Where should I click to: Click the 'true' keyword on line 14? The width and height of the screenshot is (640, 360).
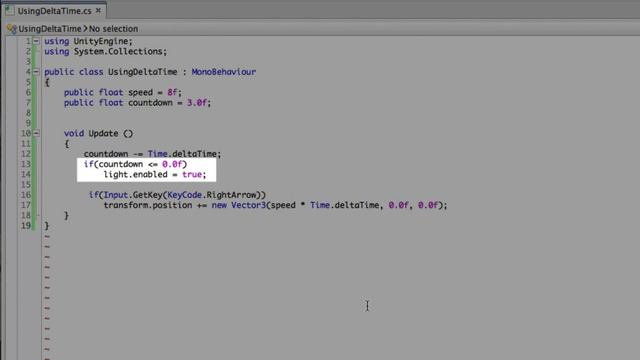192,175
